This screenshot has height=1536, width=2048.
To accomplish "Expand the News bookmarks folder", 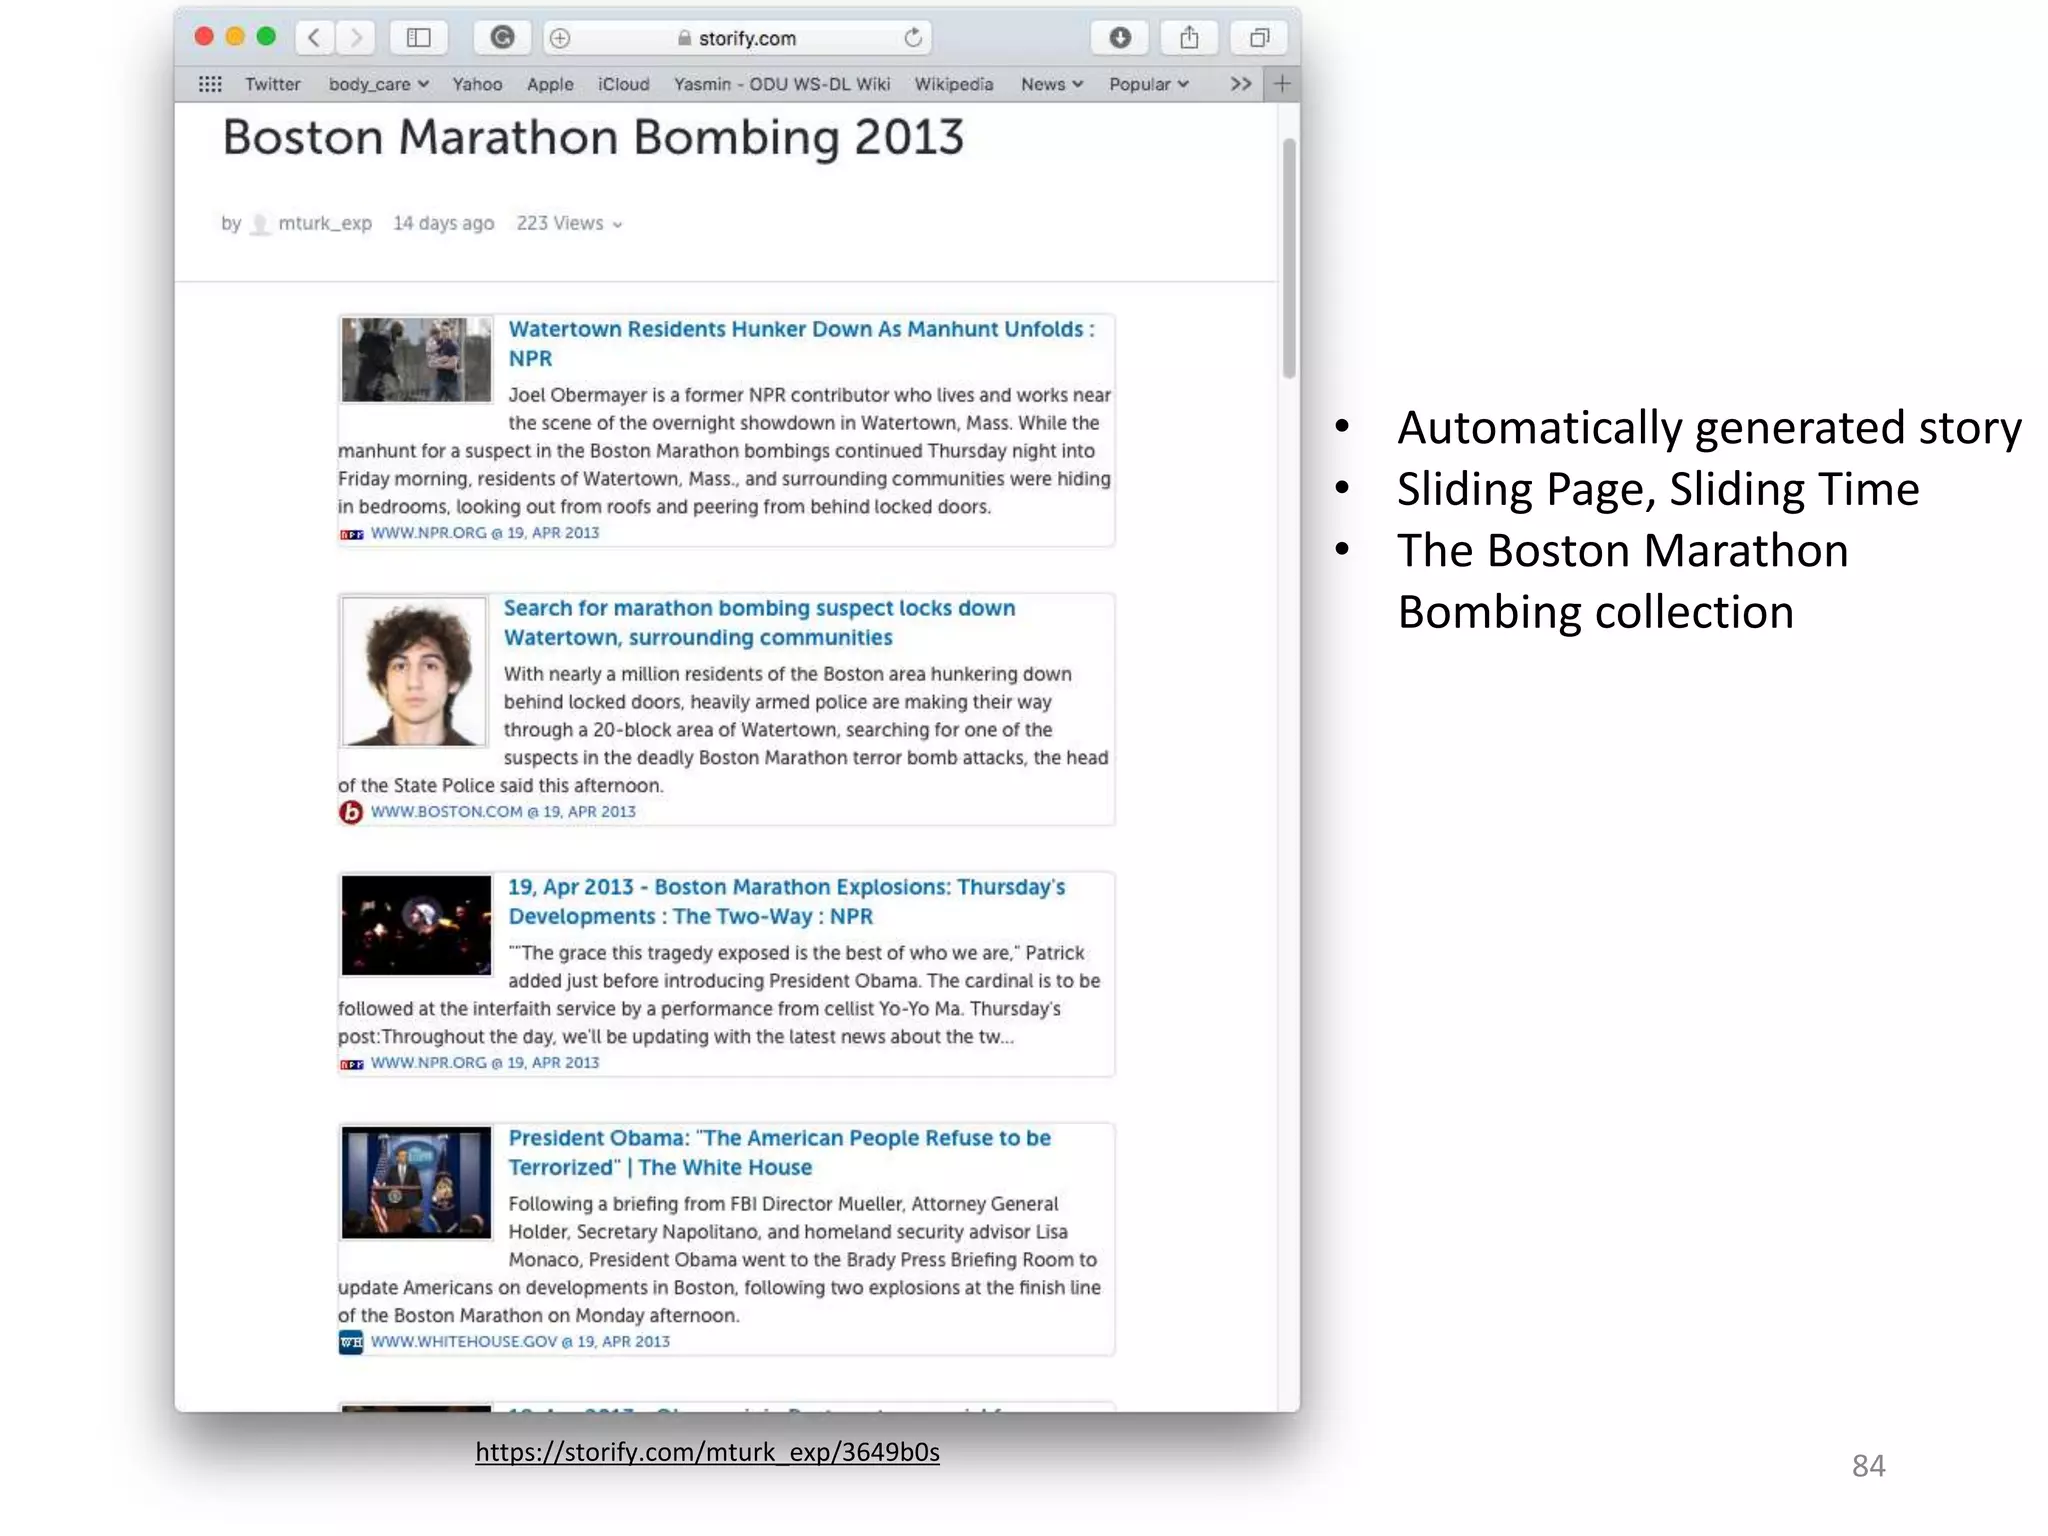I will point(1052,84).
